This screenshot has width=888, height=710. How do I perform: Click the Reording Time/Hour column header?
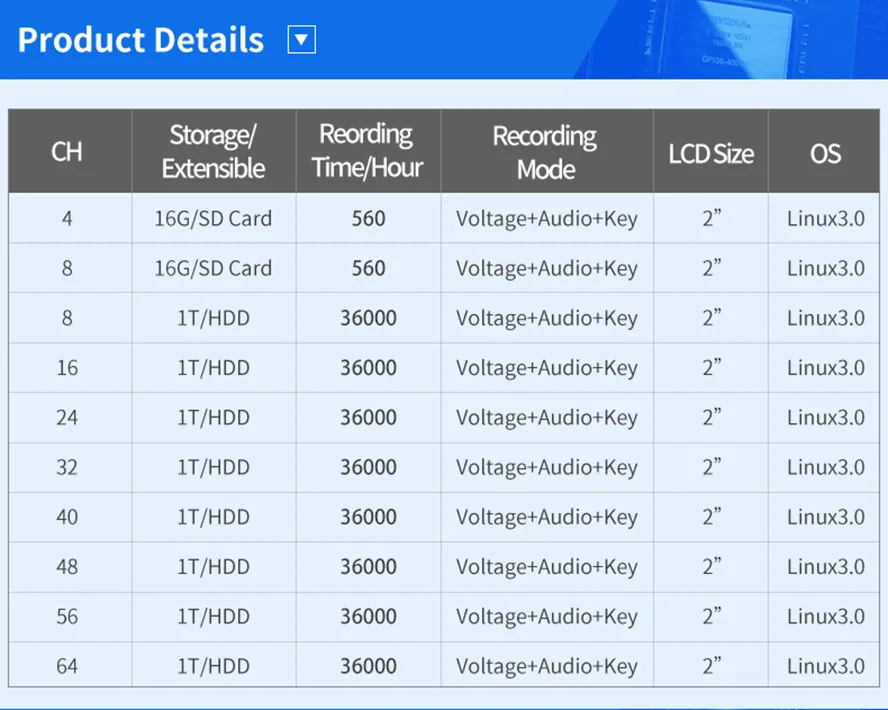[367, 151]
